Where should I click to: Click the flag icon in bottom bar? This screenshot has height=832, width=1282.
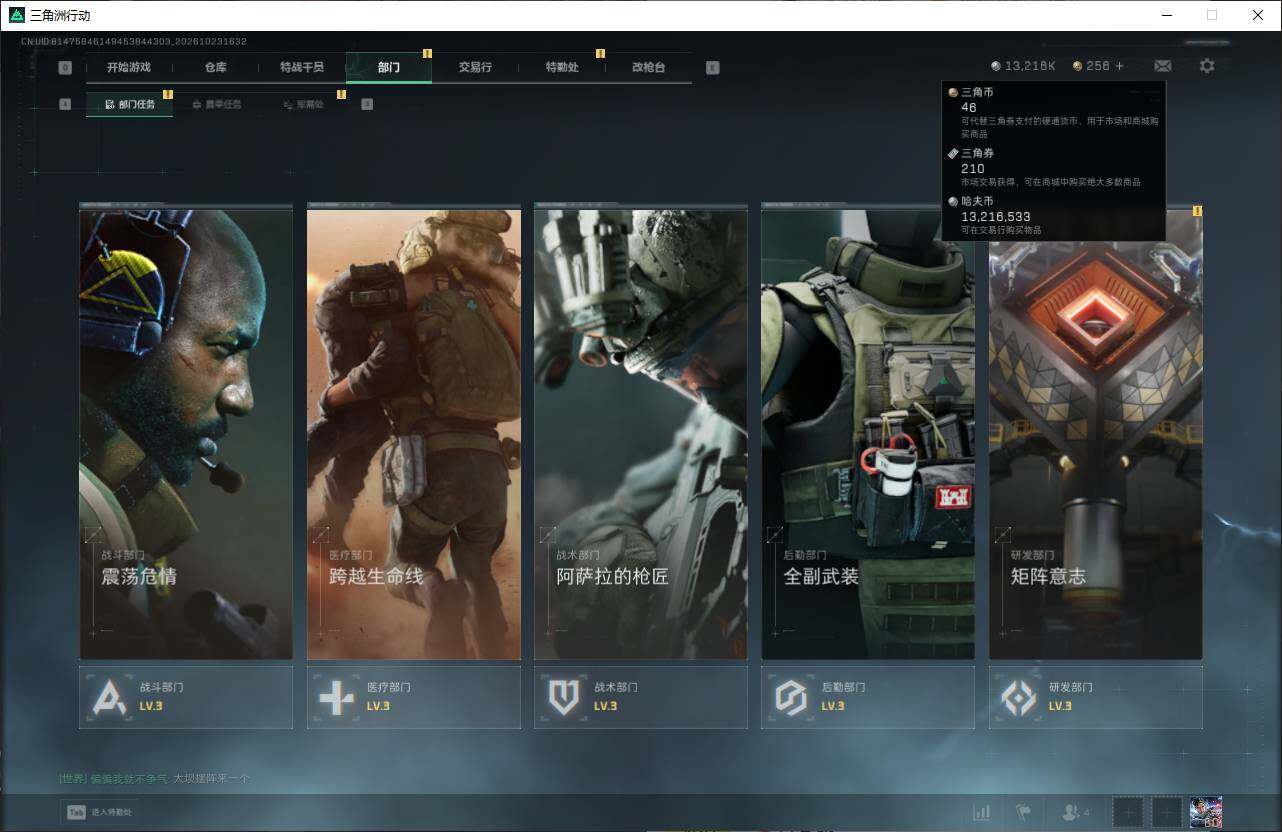tap(1023, 812)
